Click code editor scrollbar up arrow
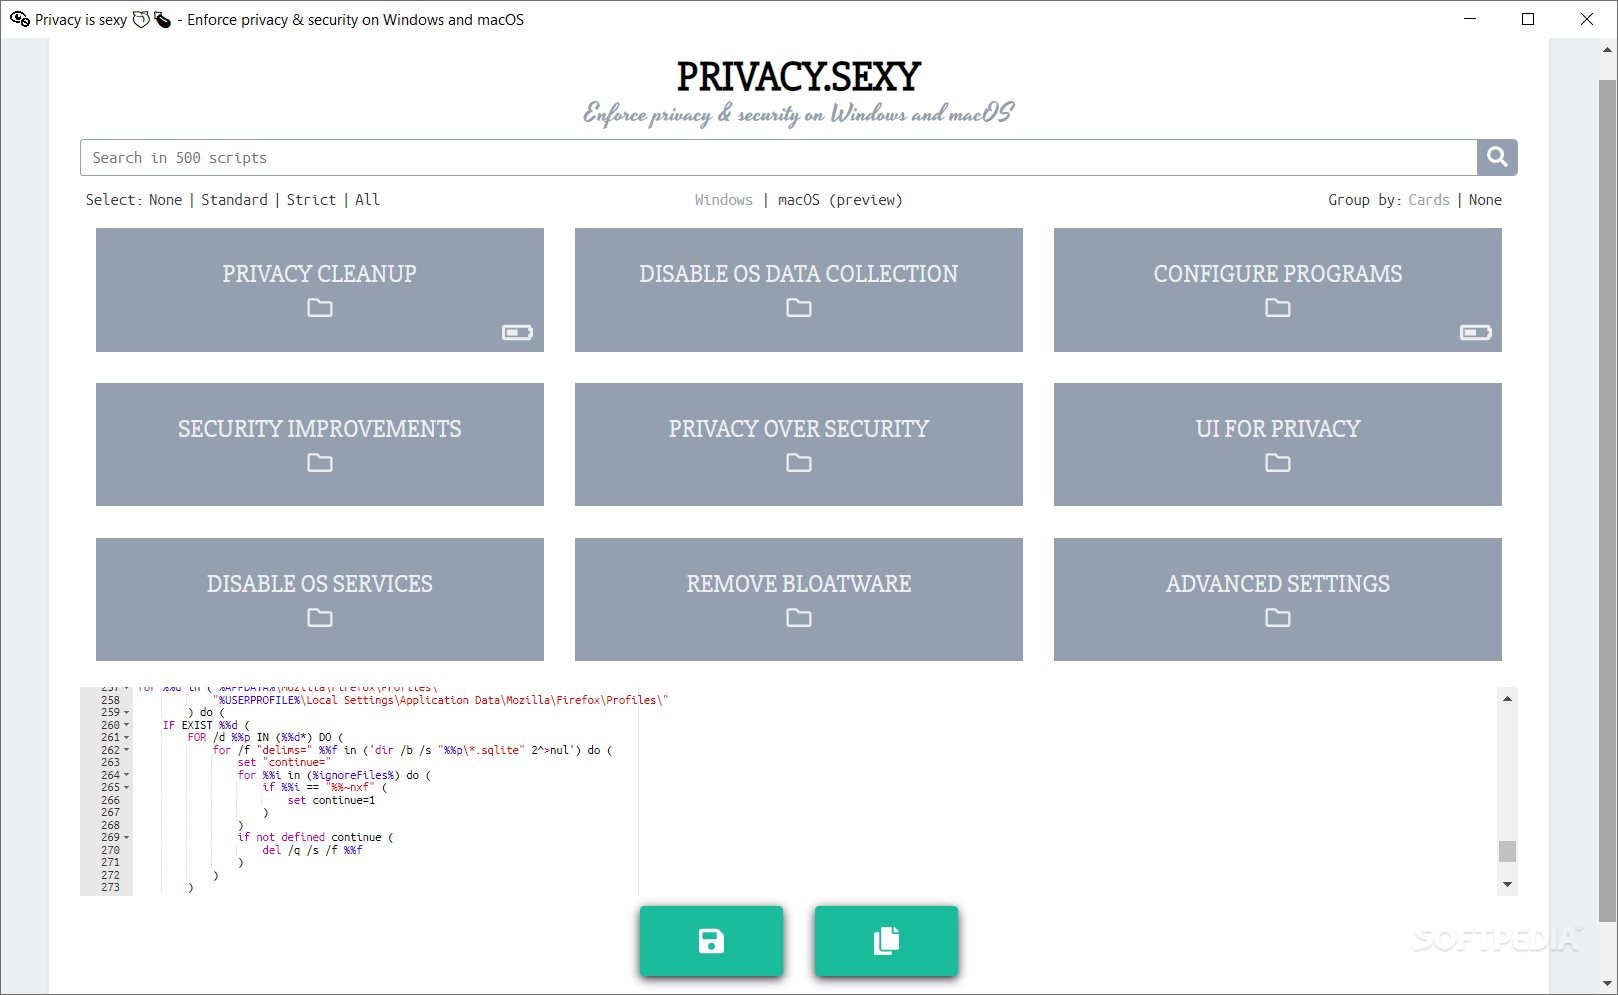This screenshot has width=1618, height=995. tap(1507, 699)
